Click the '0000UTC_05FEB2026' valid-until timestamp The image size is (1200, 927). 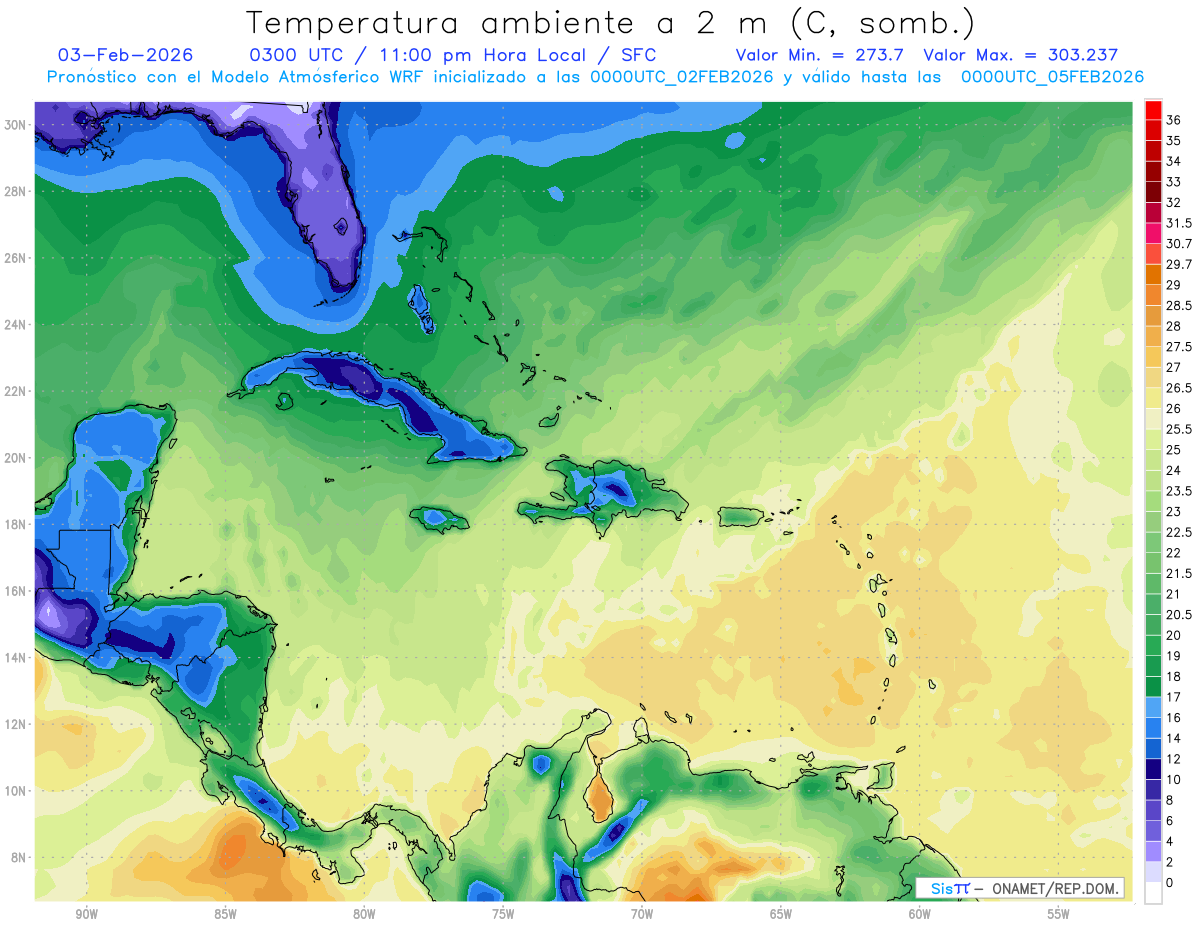(1052, 76)
